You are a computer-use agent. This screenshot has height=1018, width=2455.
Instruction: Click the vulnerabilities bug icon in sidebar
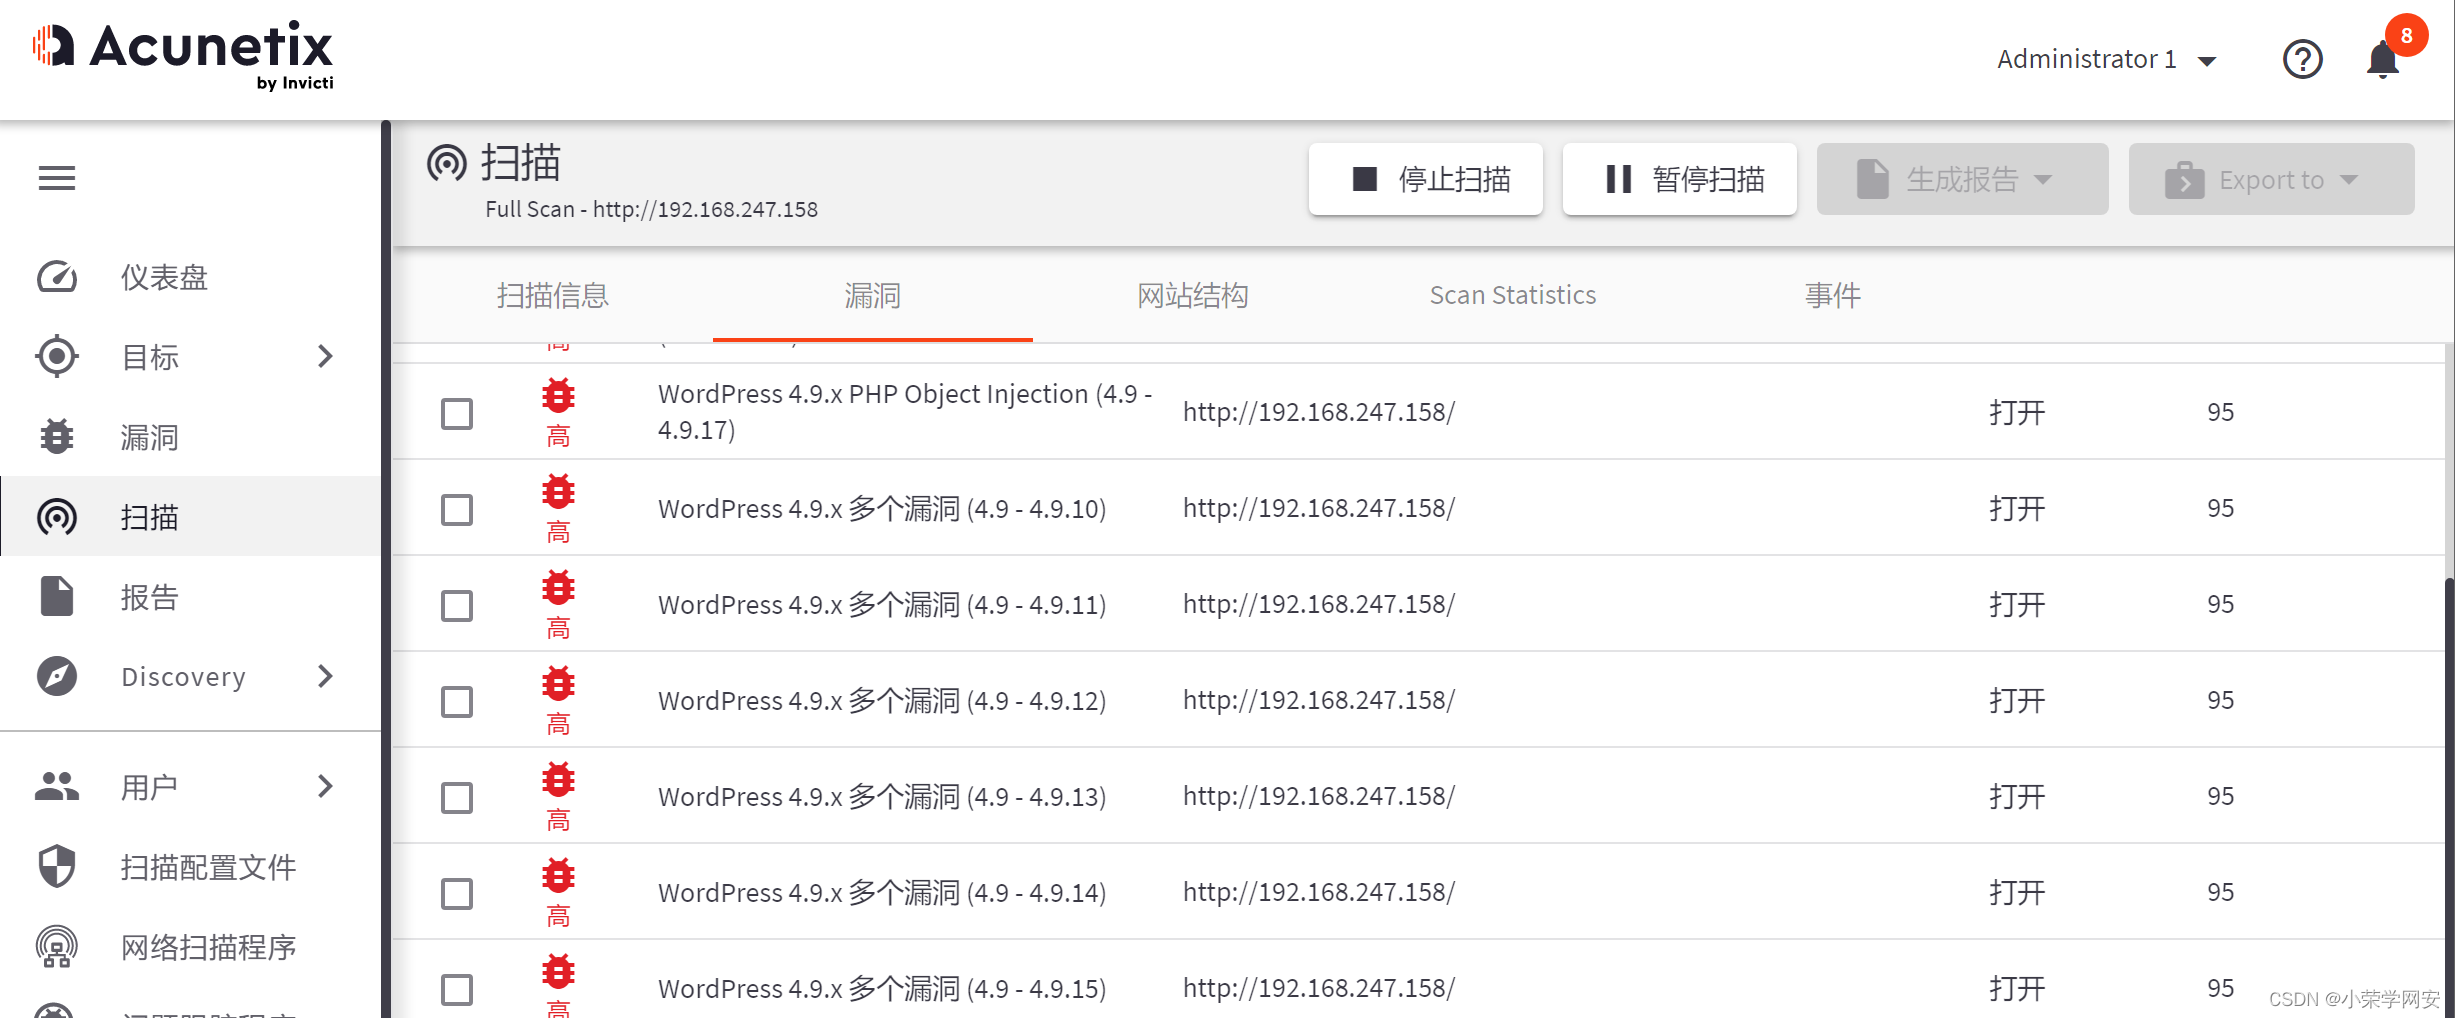click(x=57, y=437)
